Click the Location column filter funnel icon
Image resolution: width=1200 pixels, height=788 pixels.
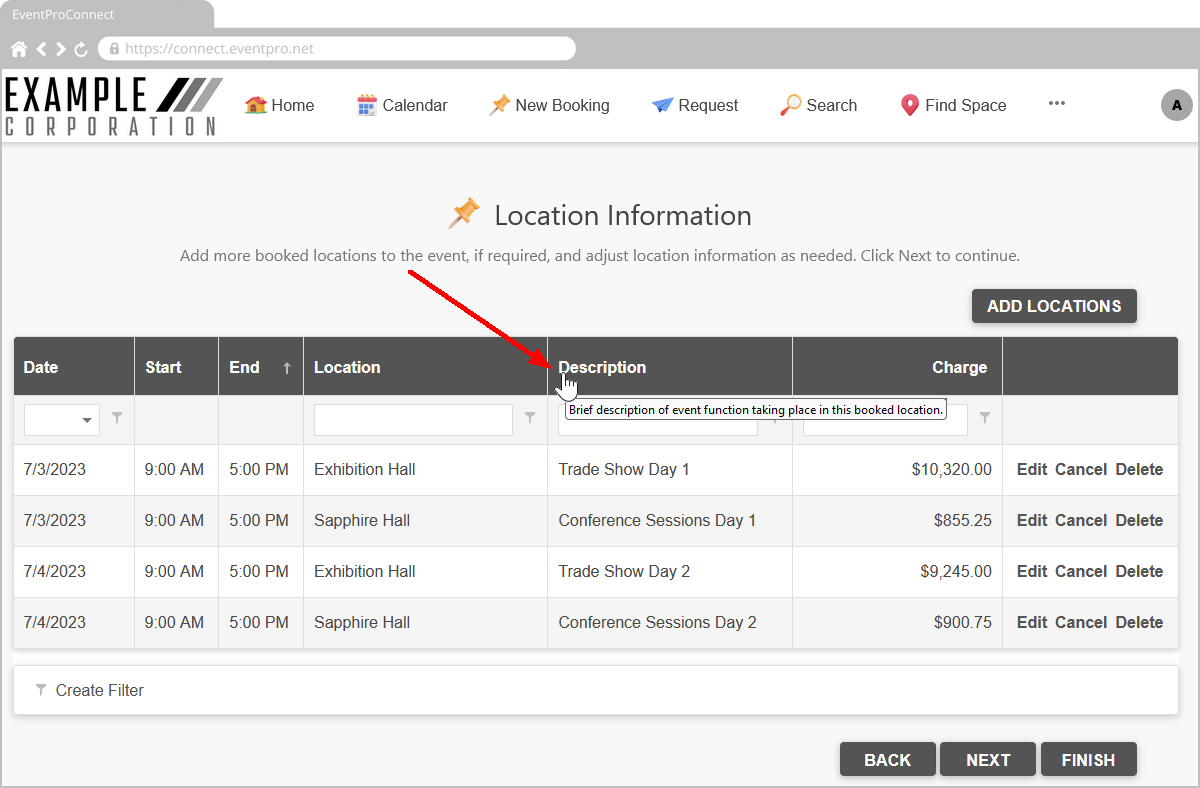click(530, 418)
